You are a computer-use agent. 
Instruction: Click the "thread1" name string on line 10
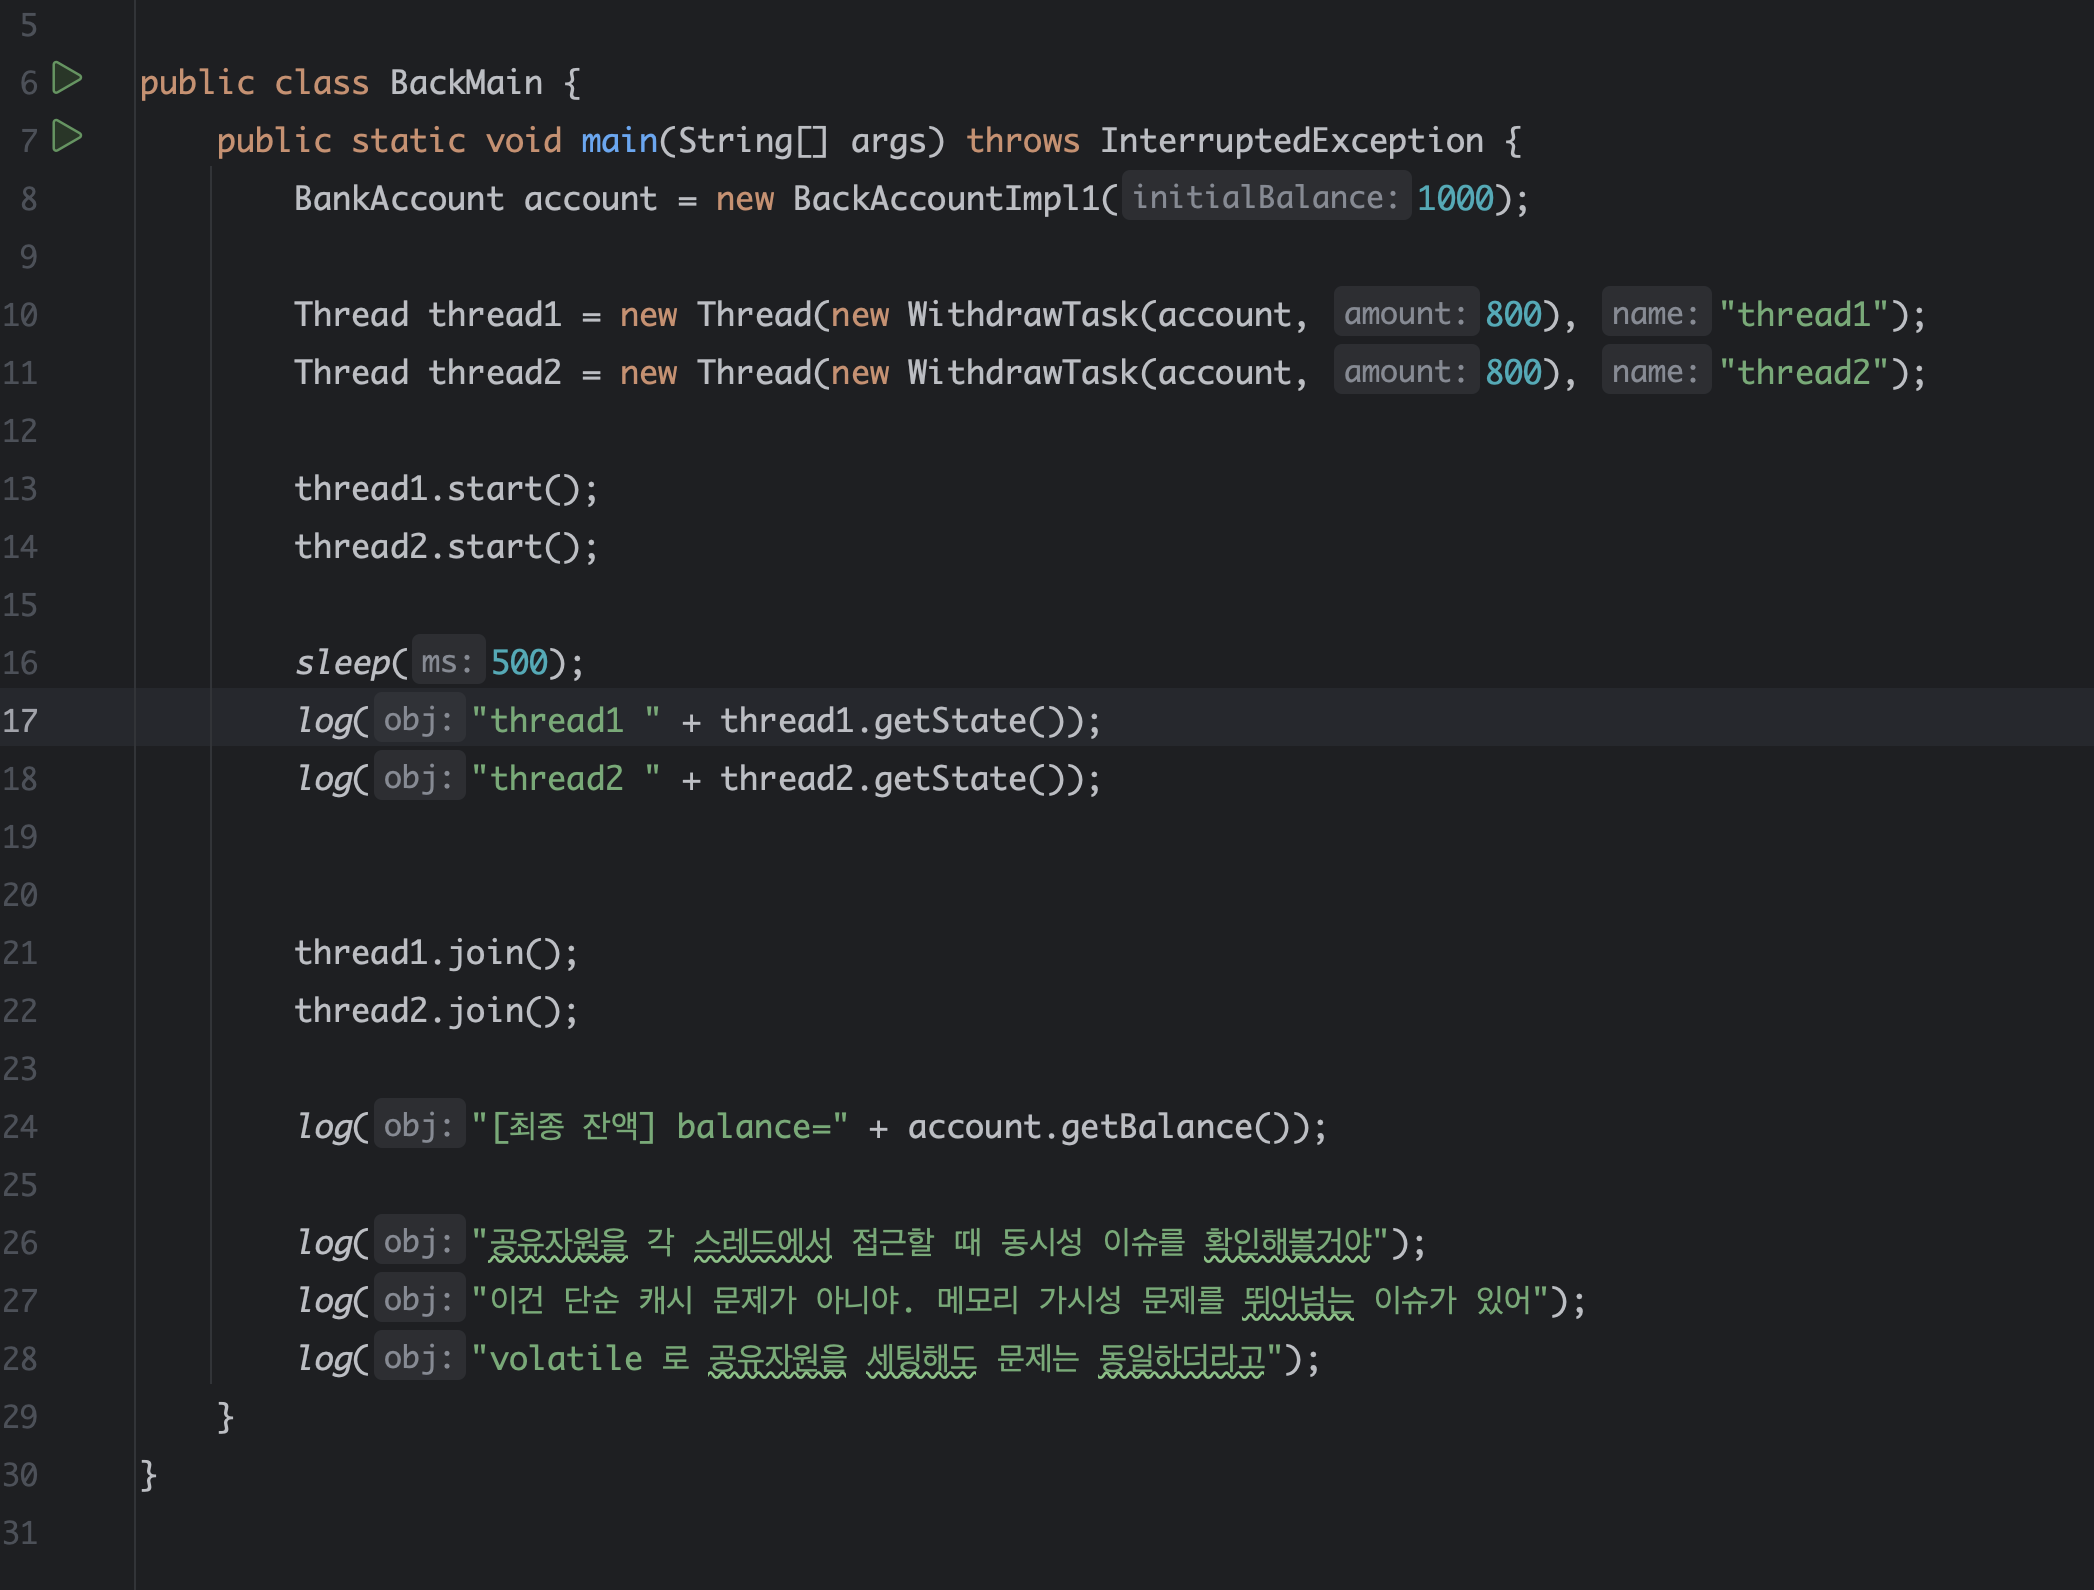tap(1803, 314)
